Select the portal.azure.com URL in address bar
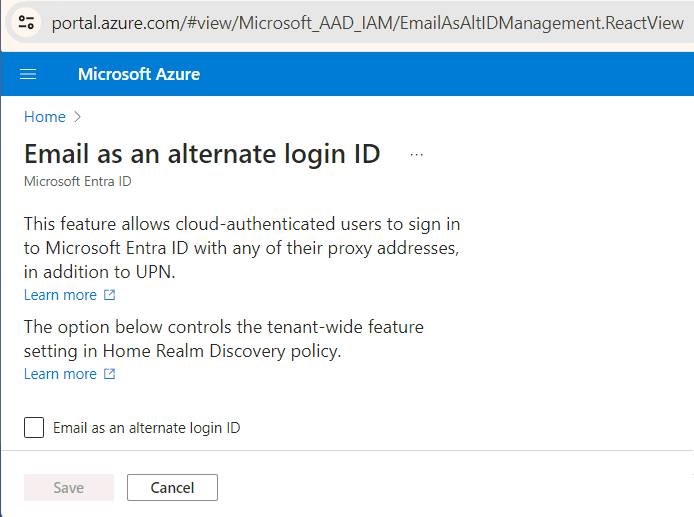694x517 pixels. pos(367,23)
